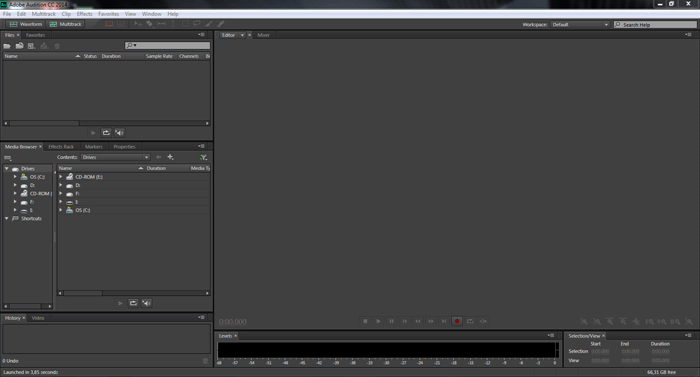Open the Favorites menu
Image resolution: width=700 pixels, height=377 pixels.
click(108, 14)
